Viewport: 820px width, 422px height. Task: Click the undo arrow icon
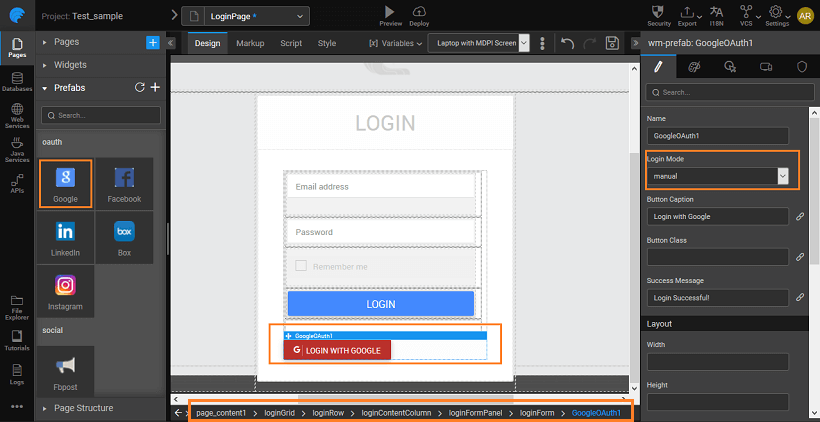[567, 43]
